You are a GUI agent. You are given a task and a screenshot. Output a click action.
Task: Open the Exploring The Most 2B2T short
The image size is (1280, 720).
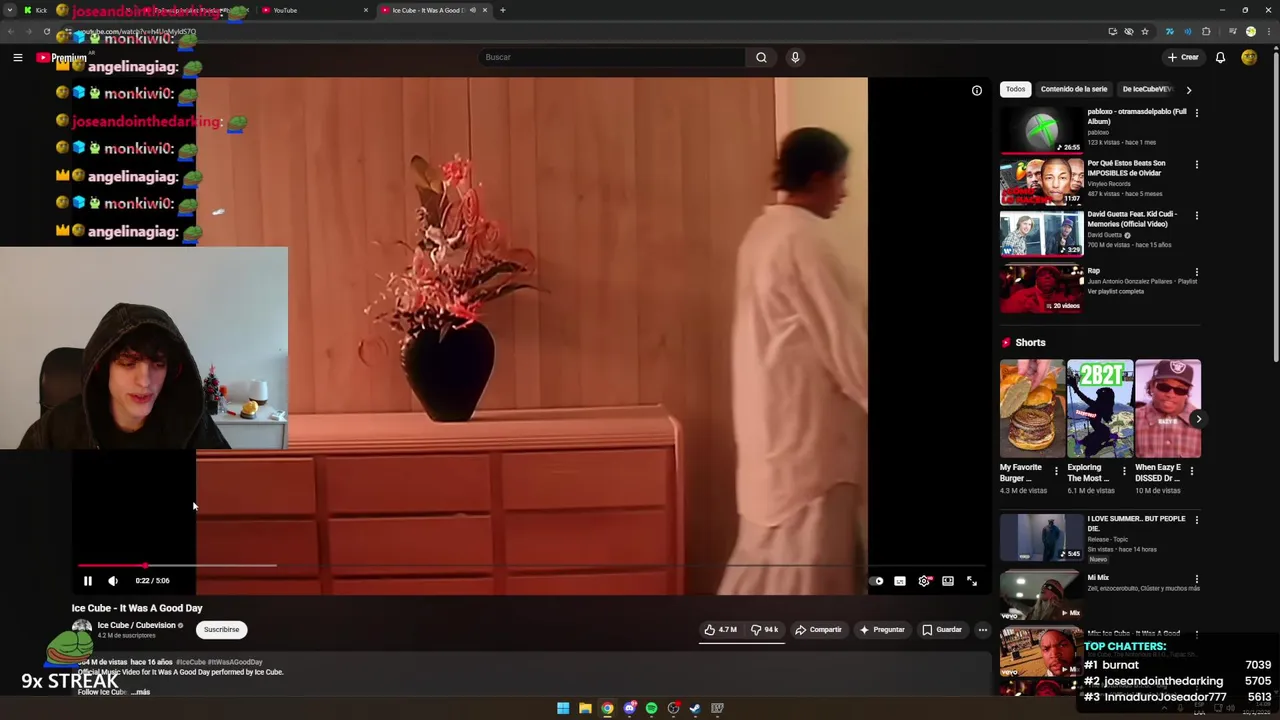point(1100,409)
